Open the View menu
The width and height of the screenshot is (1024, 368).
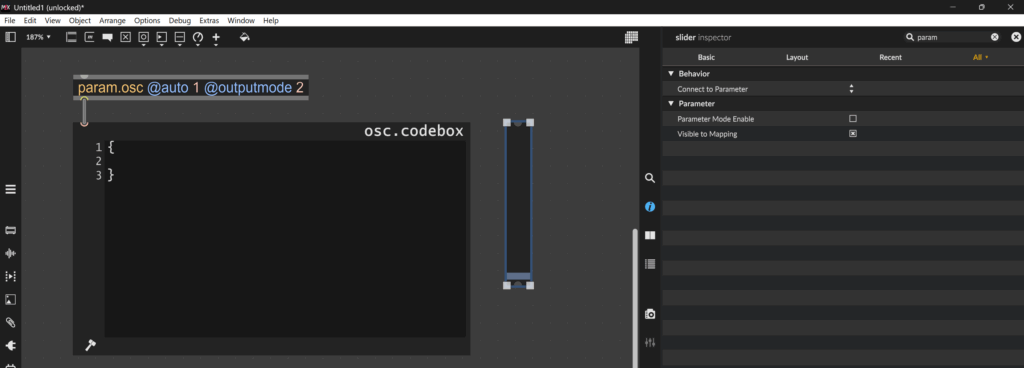52,20
